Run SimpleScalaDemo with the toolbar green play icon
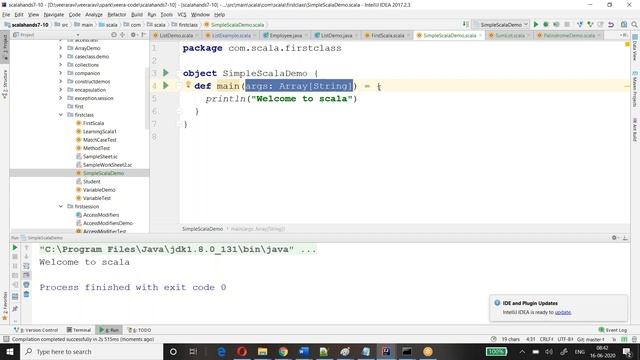 point(536,24)
